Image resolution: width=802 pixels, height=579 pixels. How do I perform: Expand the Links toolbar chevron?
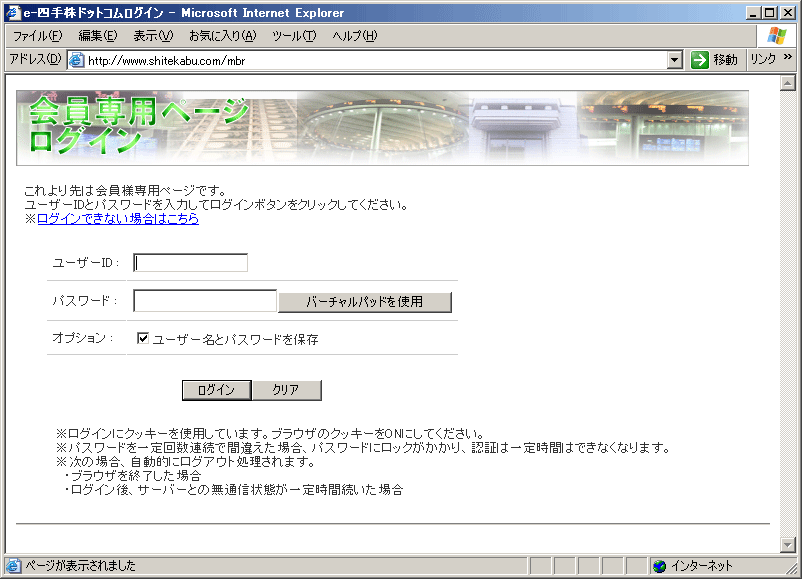coord(788,58)
